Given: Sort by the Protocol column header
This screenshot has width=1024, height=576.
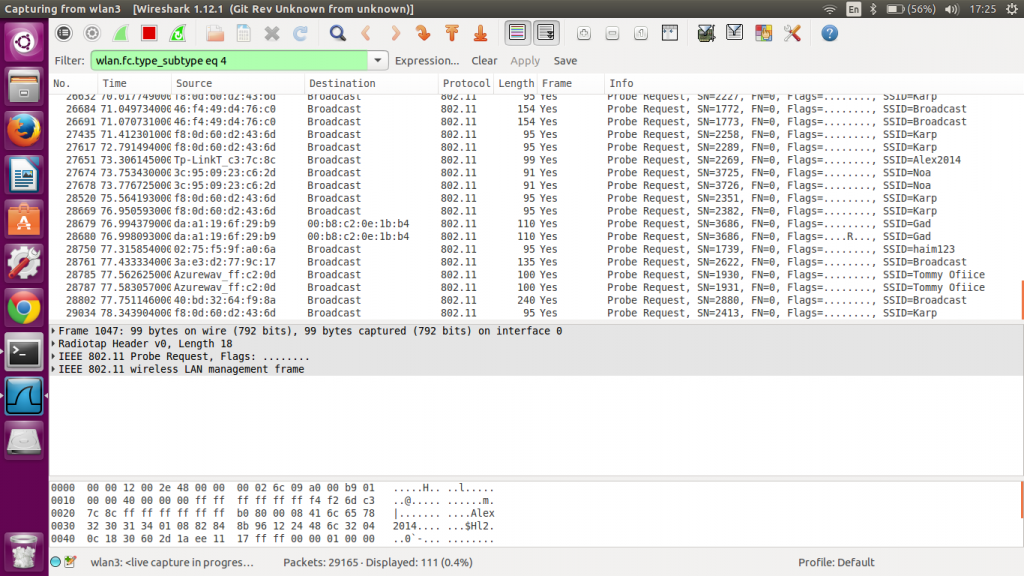Looking at the screenshot, I should click(x=466, y=84).
